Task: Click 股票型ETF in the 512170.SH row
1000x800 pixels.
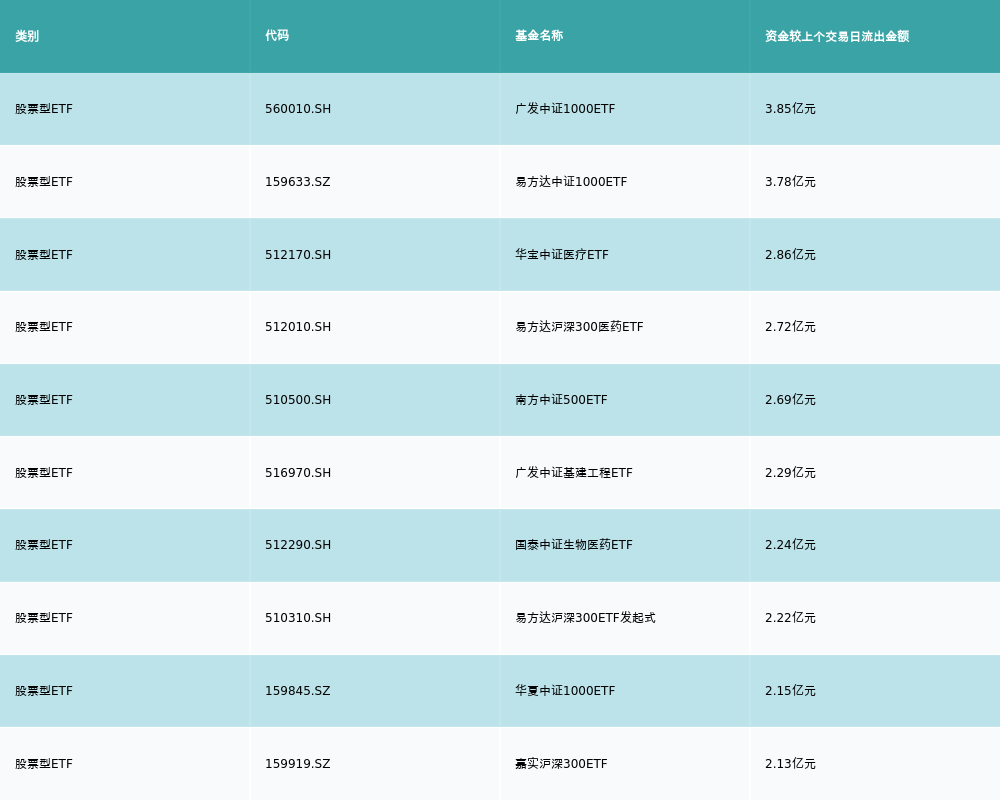Action: [x=44, y=255]
